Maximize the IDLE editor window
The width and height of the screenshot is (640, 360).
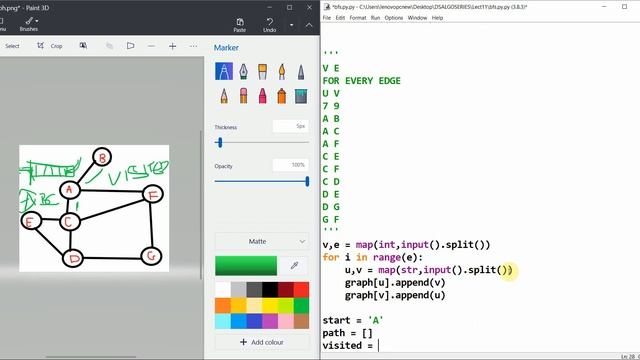point(624,7)
